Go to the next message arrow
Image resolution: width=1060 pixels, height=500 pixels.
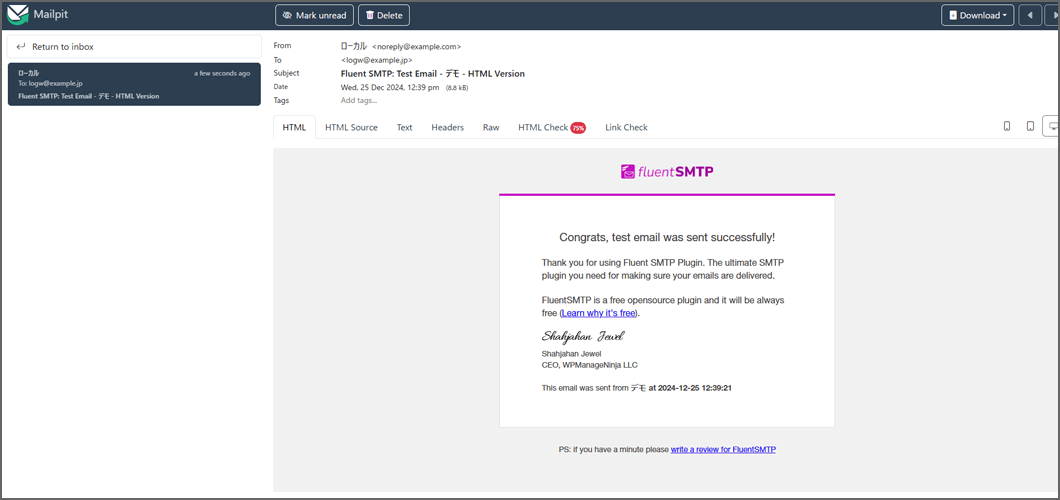(x=1052, y=15)
